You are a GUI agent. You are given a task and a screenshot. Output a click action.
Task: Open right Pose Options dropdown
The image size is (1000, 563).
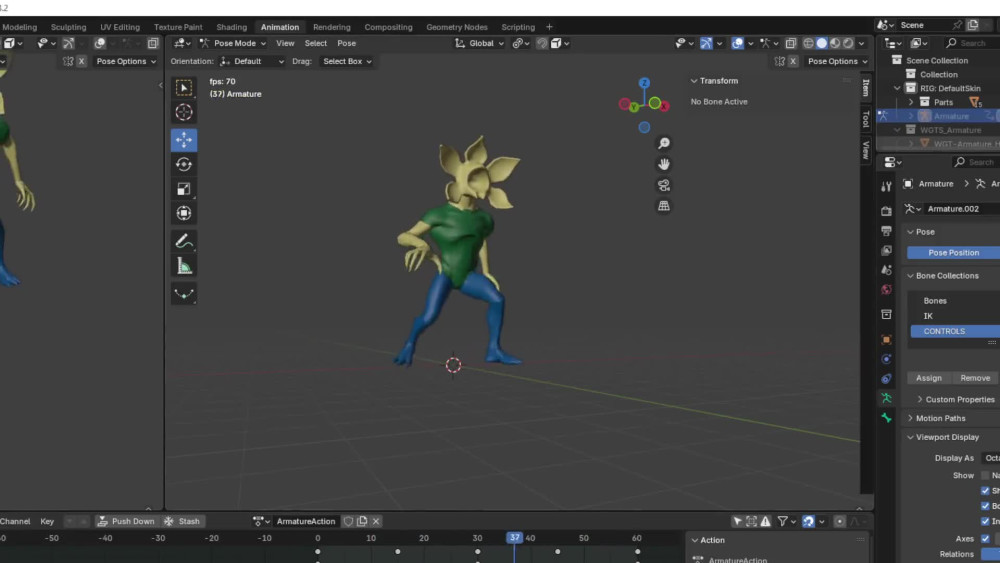837,61
